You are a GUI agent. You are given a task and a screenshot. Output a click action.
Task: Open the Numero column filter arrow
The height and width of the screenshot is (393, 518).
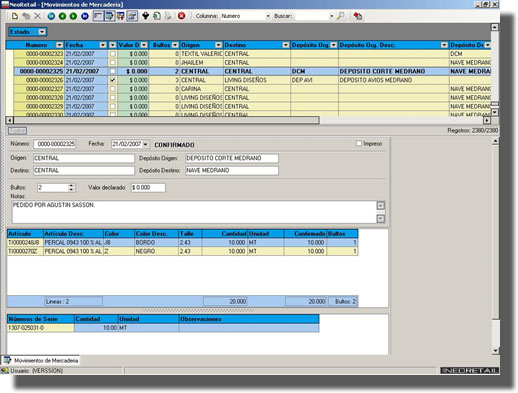click(59, 45)
